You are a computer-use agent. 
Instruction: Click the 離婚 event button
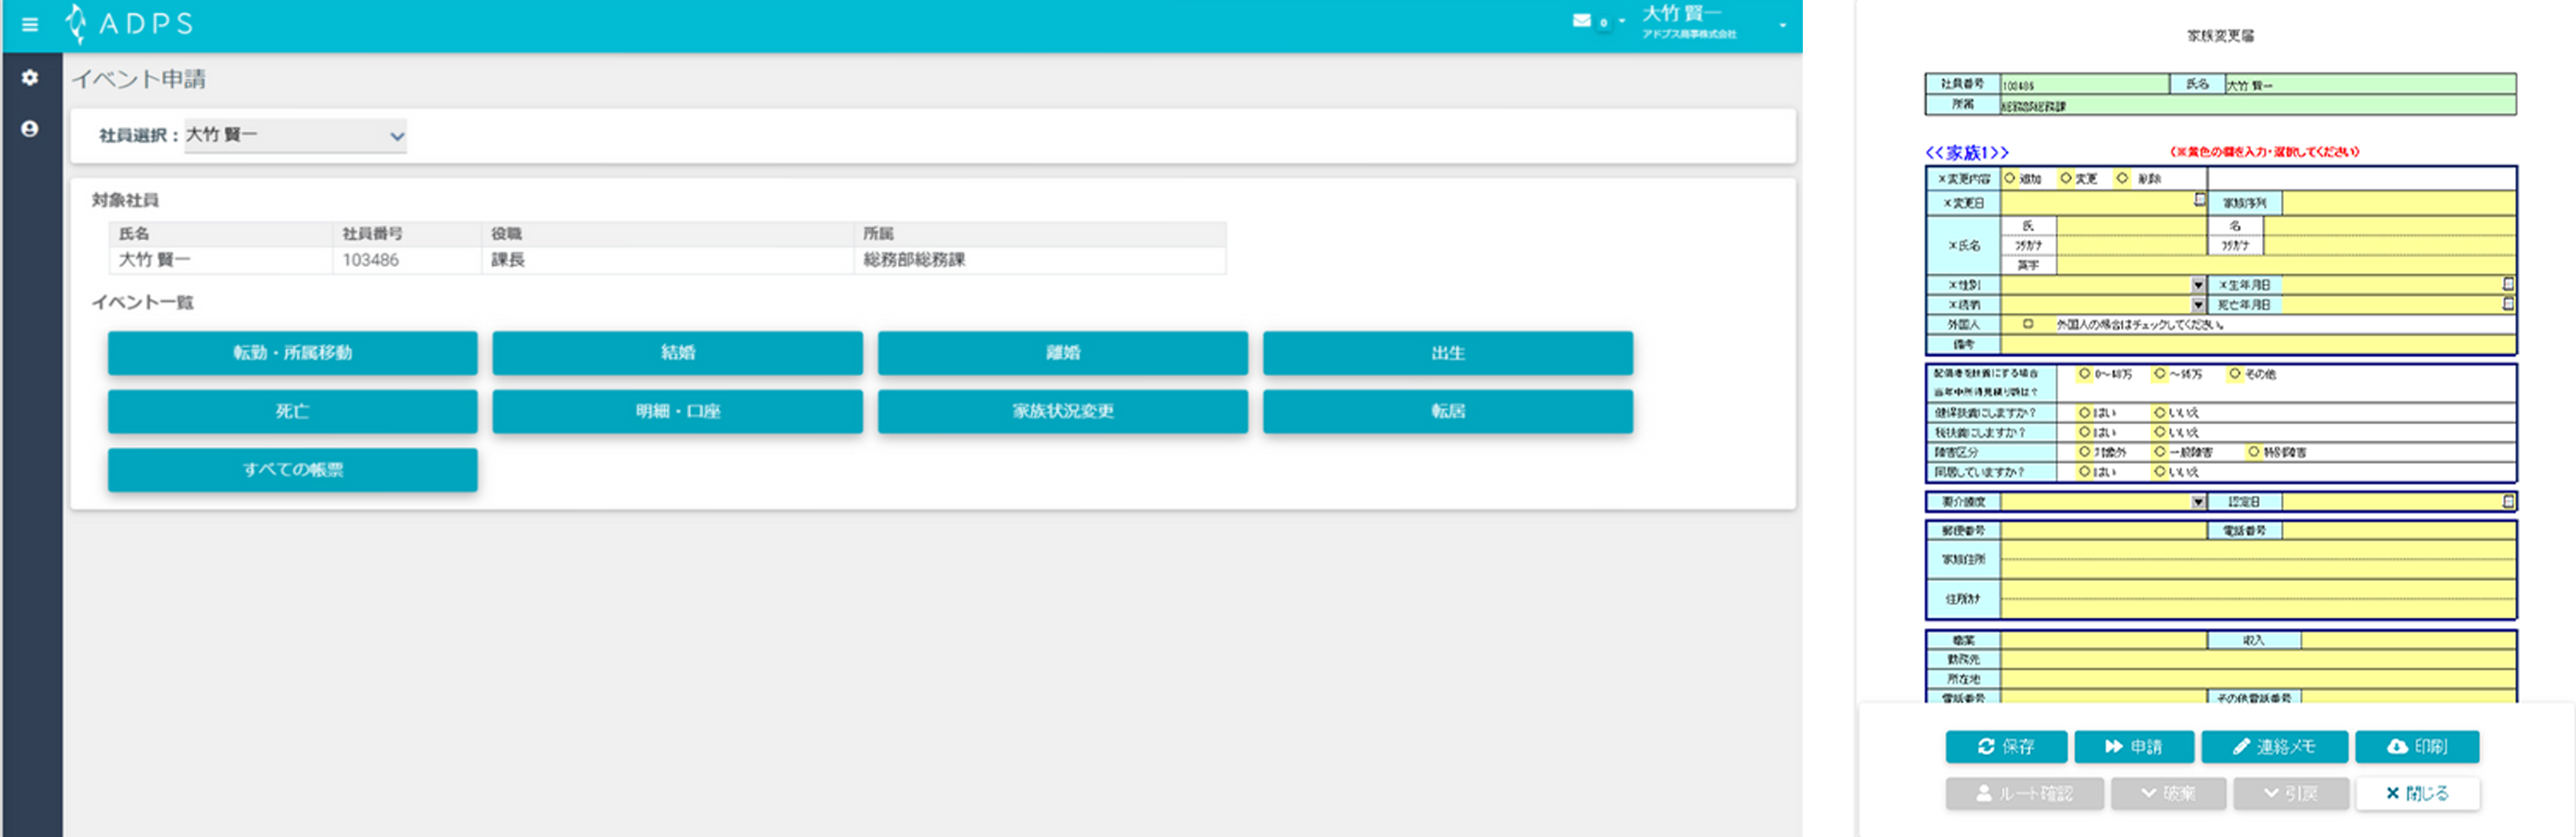(1063, 353)
